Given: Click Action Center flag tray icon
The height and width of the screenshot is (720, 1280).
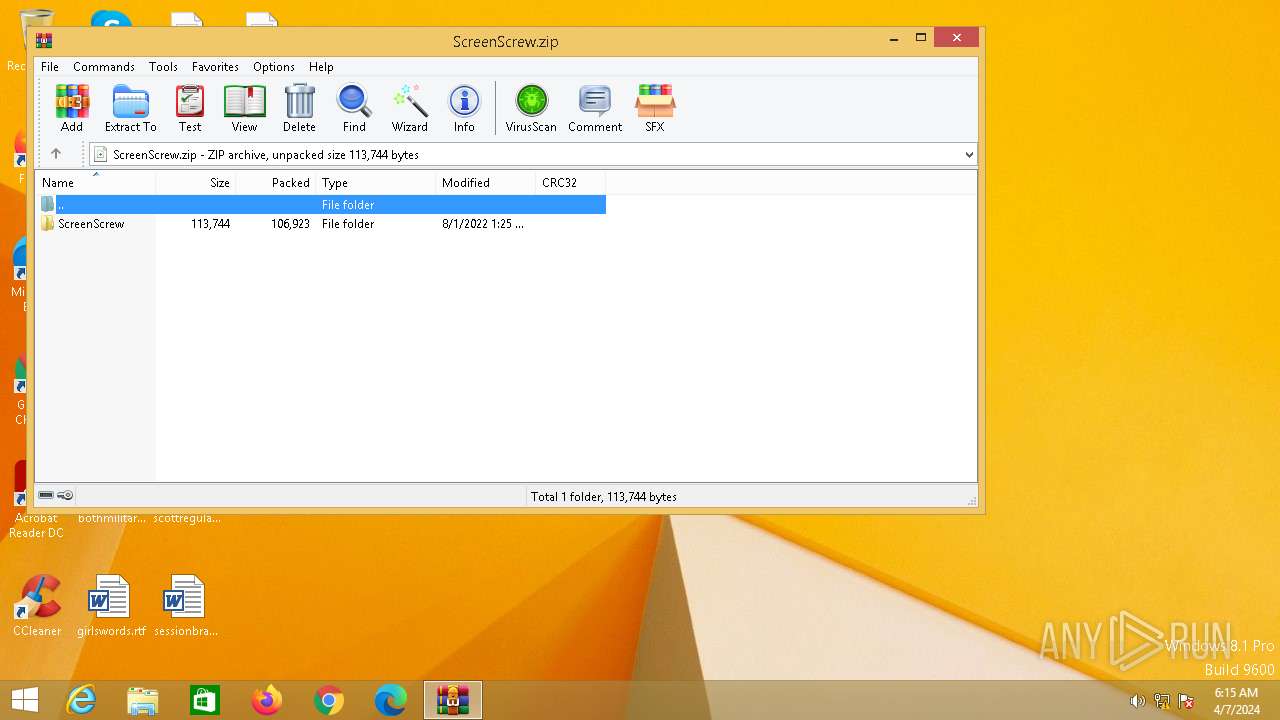Looking at the screenshot, I should pos(1186,701).
